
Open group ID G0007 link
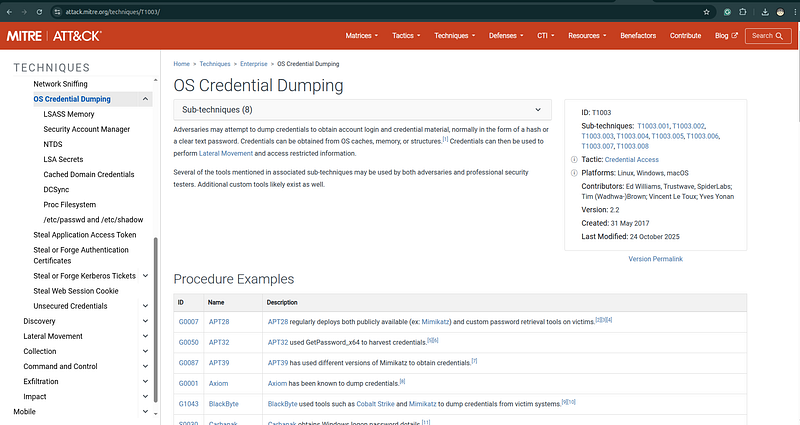(x=188, y=322)
